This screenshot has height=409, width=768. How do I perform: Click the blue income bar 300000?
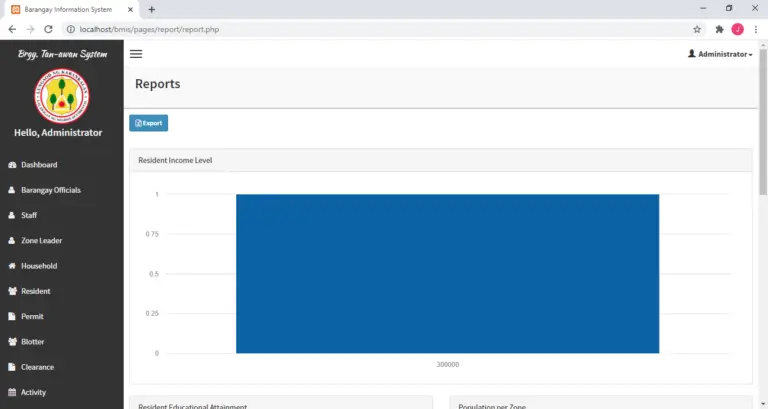447,273
